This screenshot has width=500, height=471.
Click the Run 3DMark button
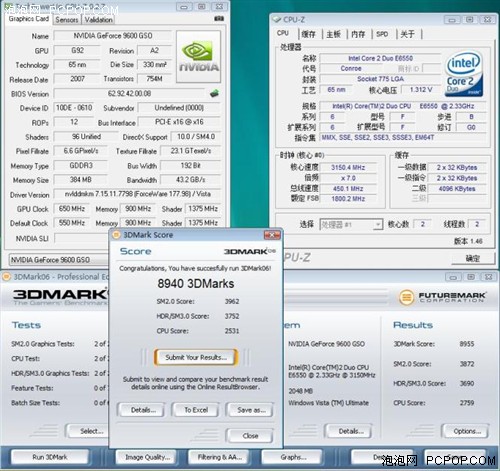(50, 457)
